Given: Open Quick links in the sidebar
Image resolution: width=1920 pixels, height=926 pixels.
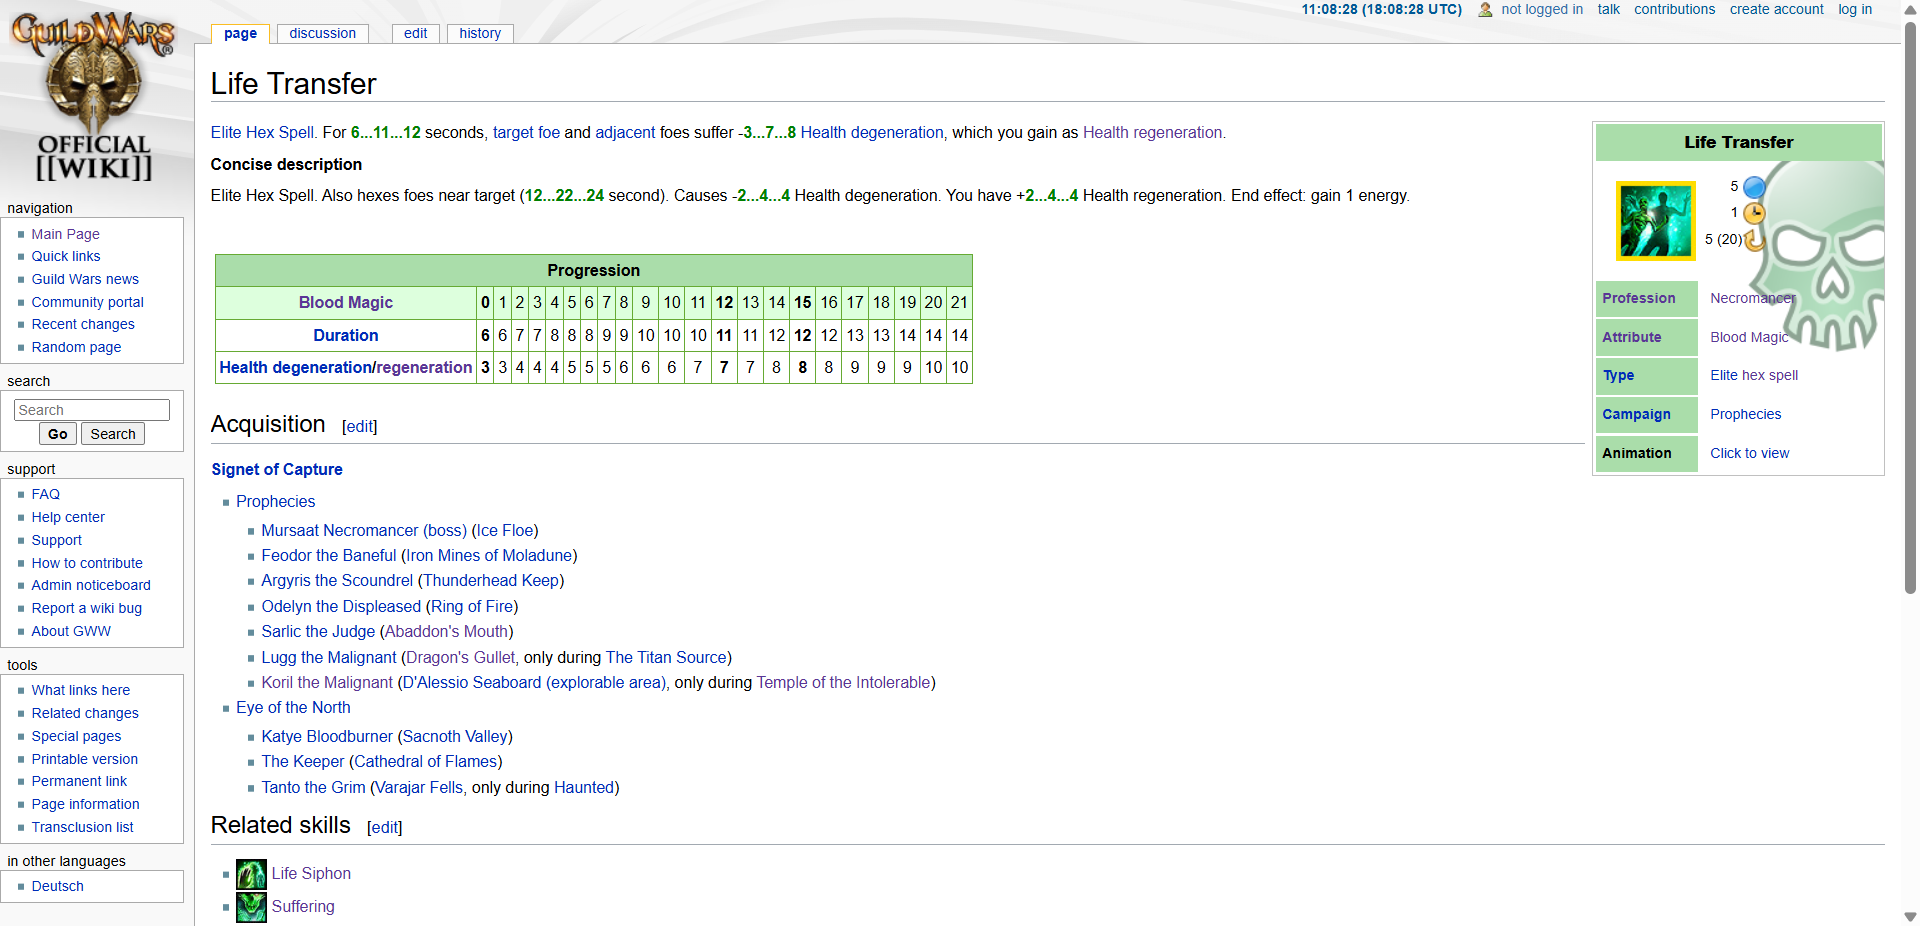Looking at the screenshot, I should coord(66,256).
